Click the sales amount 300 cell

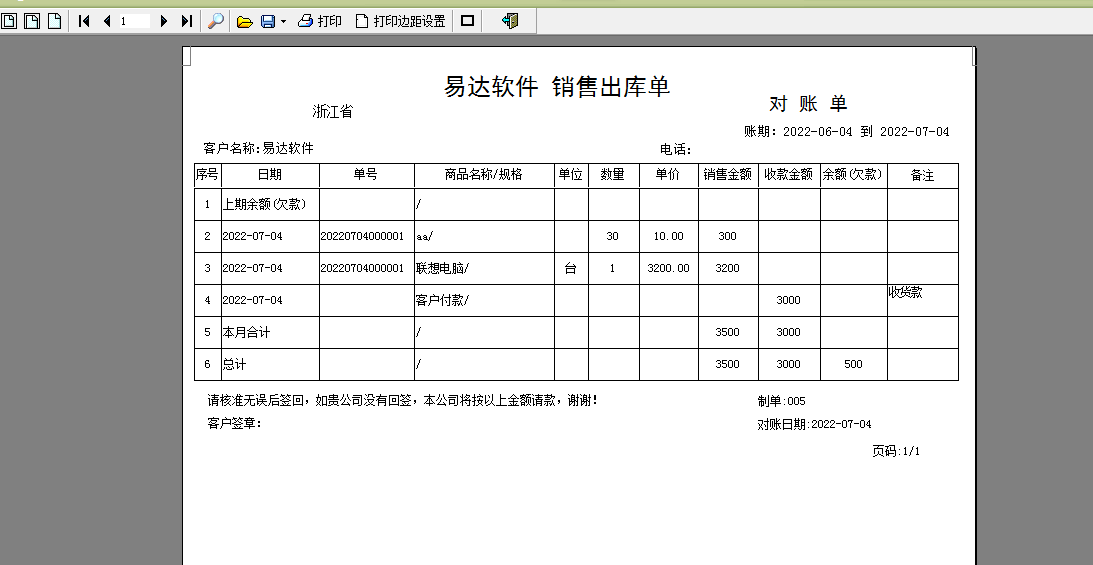pos(728,236)
